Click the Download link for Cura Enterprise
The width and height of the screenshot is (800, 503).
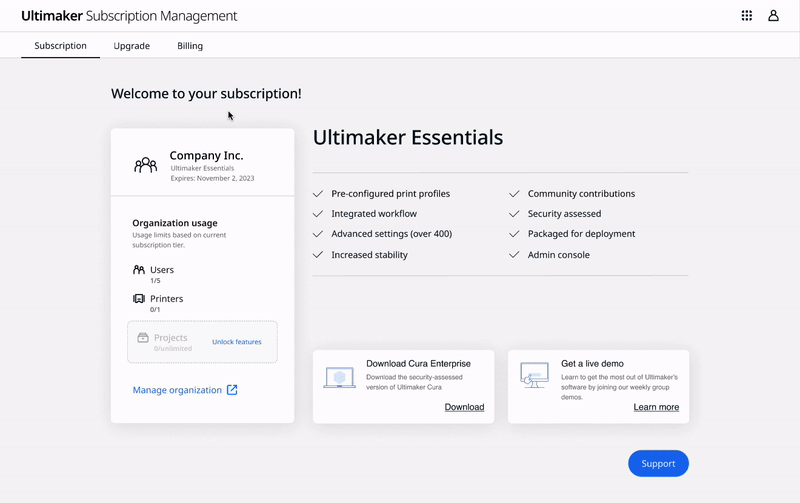464,407
